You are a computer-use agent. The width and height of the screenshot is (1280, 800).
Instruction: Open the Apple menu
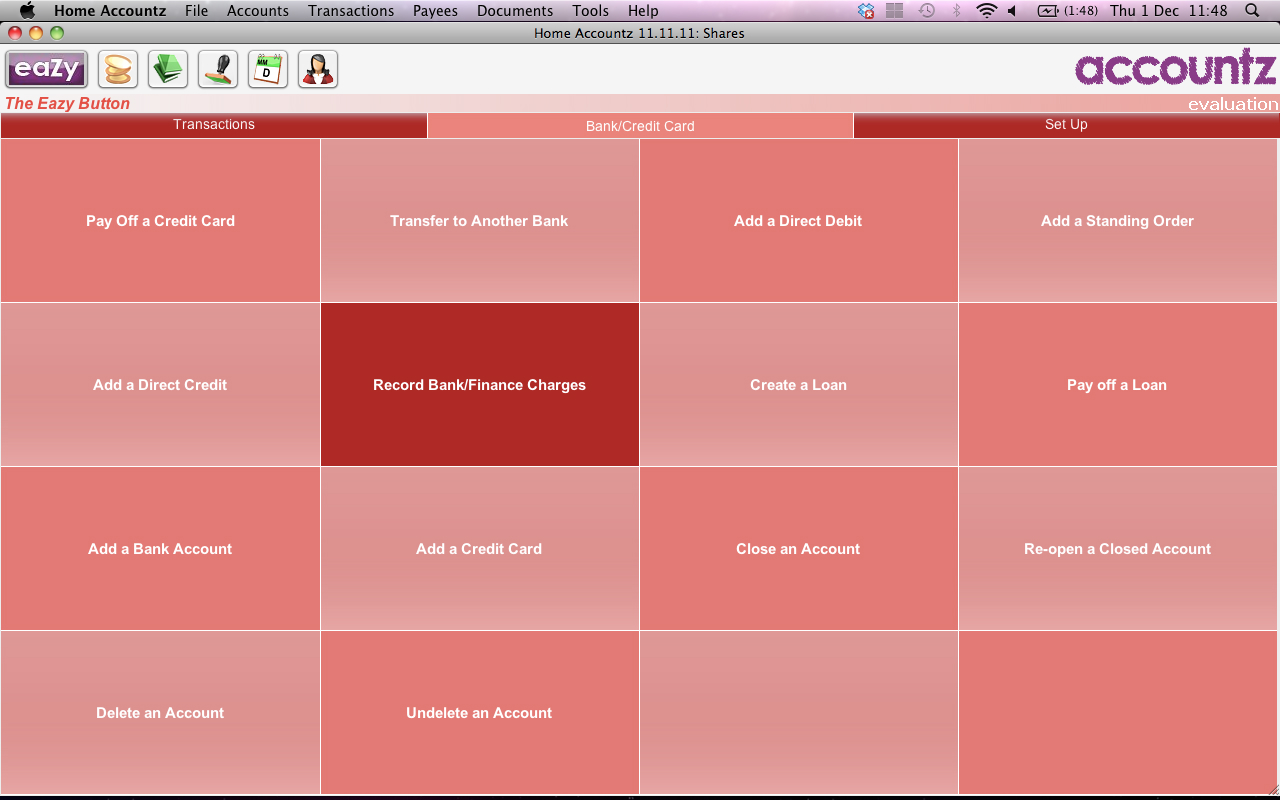pos(27,11)
